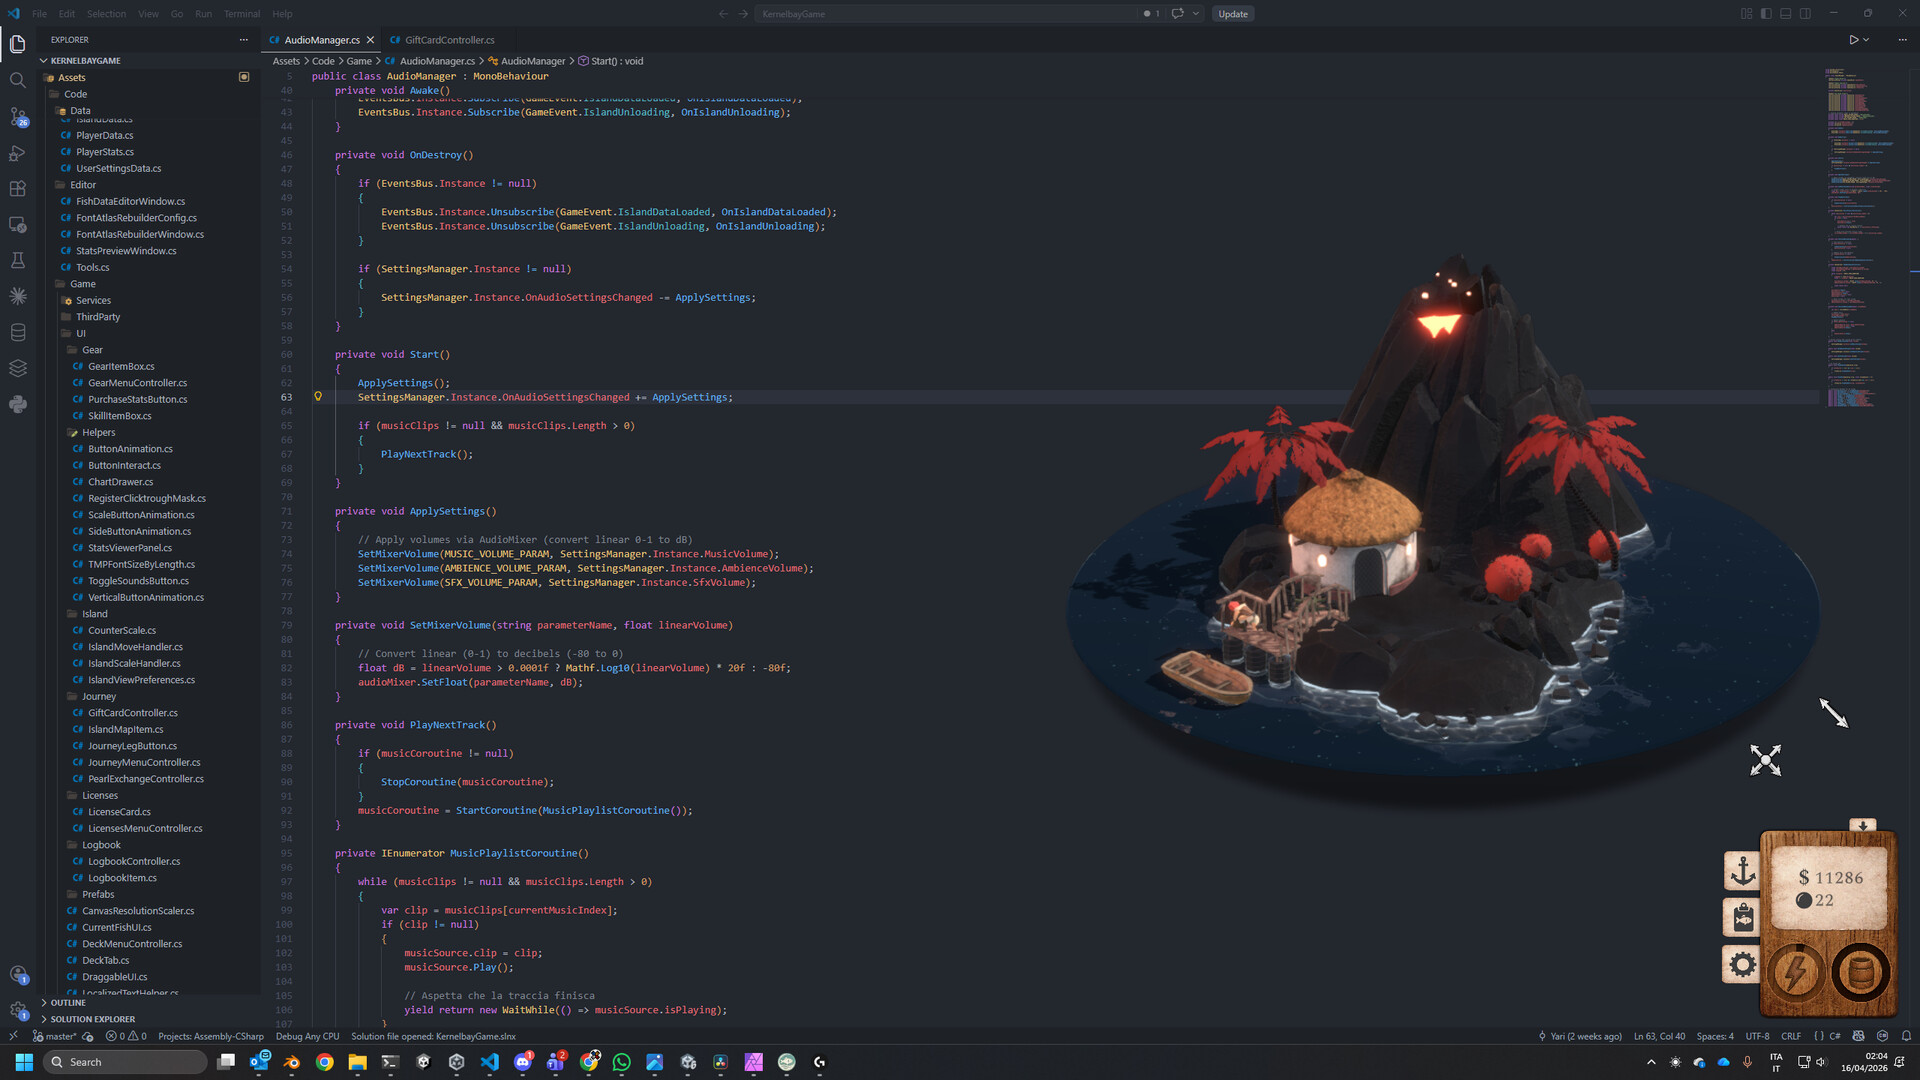This screenshot has height=1080, width=1920.
Task: Click the anchor button in game widget
Action: [1742, 871]
